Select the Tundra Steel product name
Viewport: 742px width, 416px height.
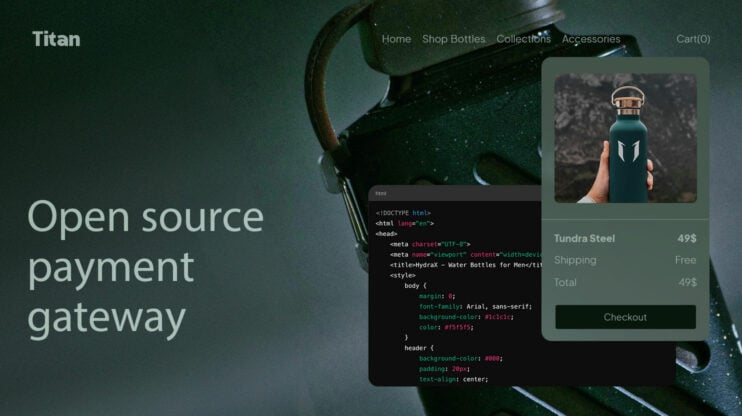pos(584,239)
